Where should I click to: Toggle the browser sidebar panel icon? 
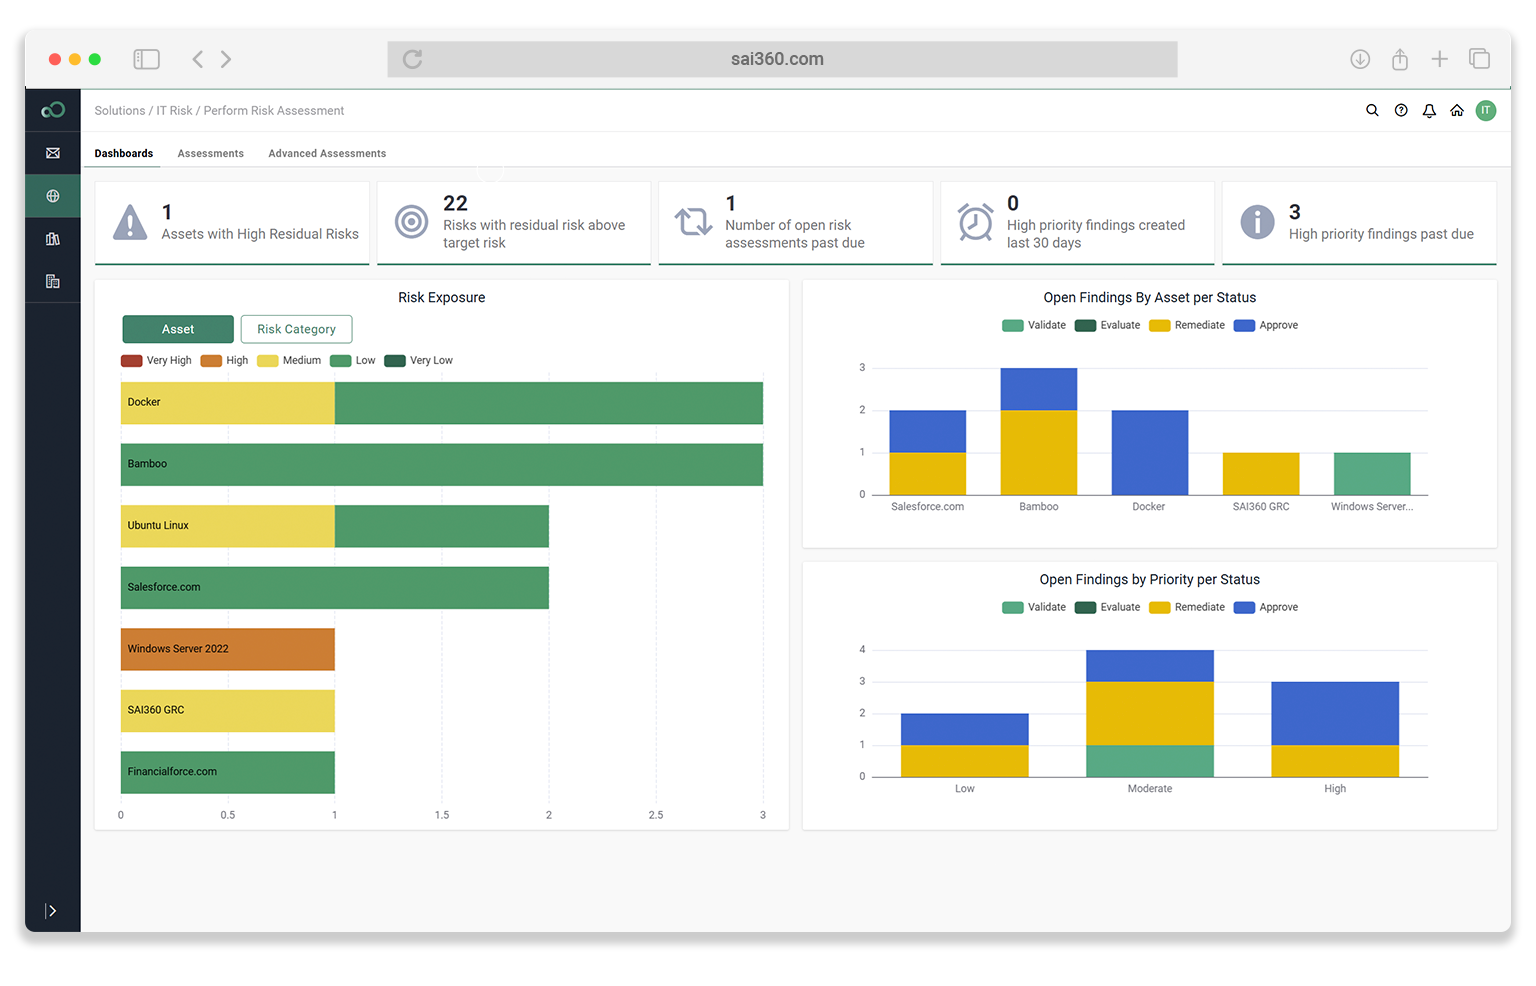pos(147,59)
